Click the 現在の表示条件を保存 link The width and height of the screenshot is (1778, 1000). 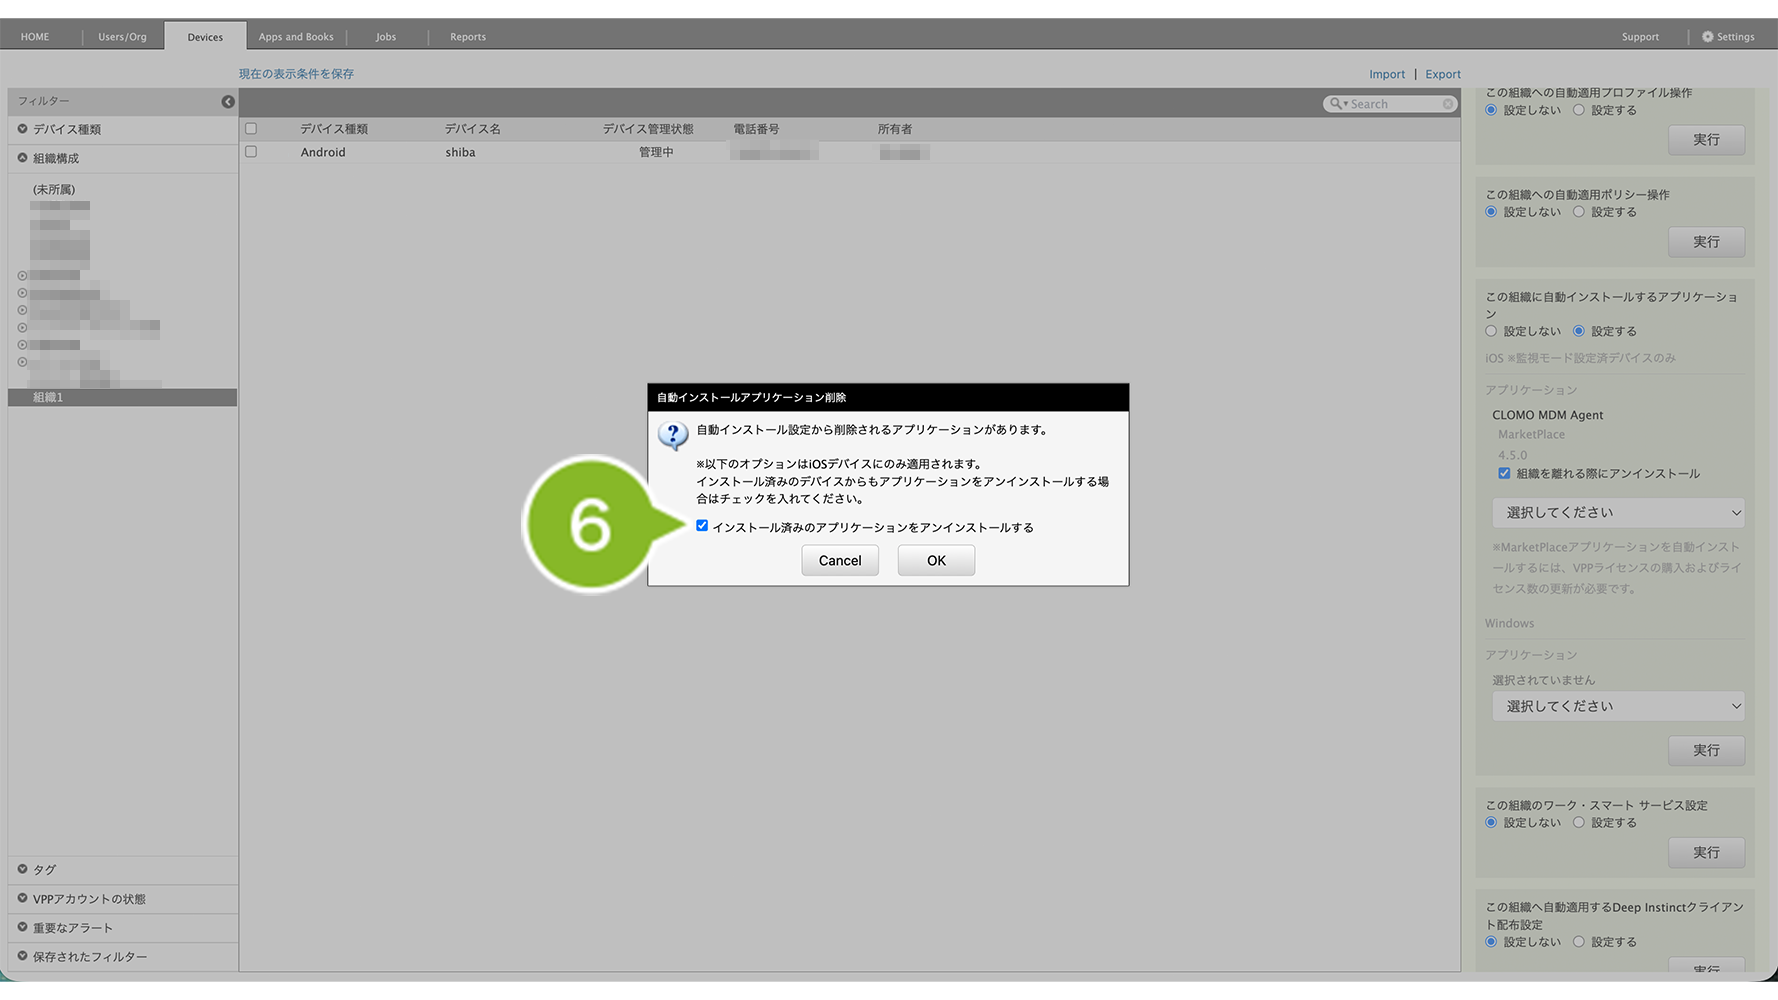(x=296, y=74)
